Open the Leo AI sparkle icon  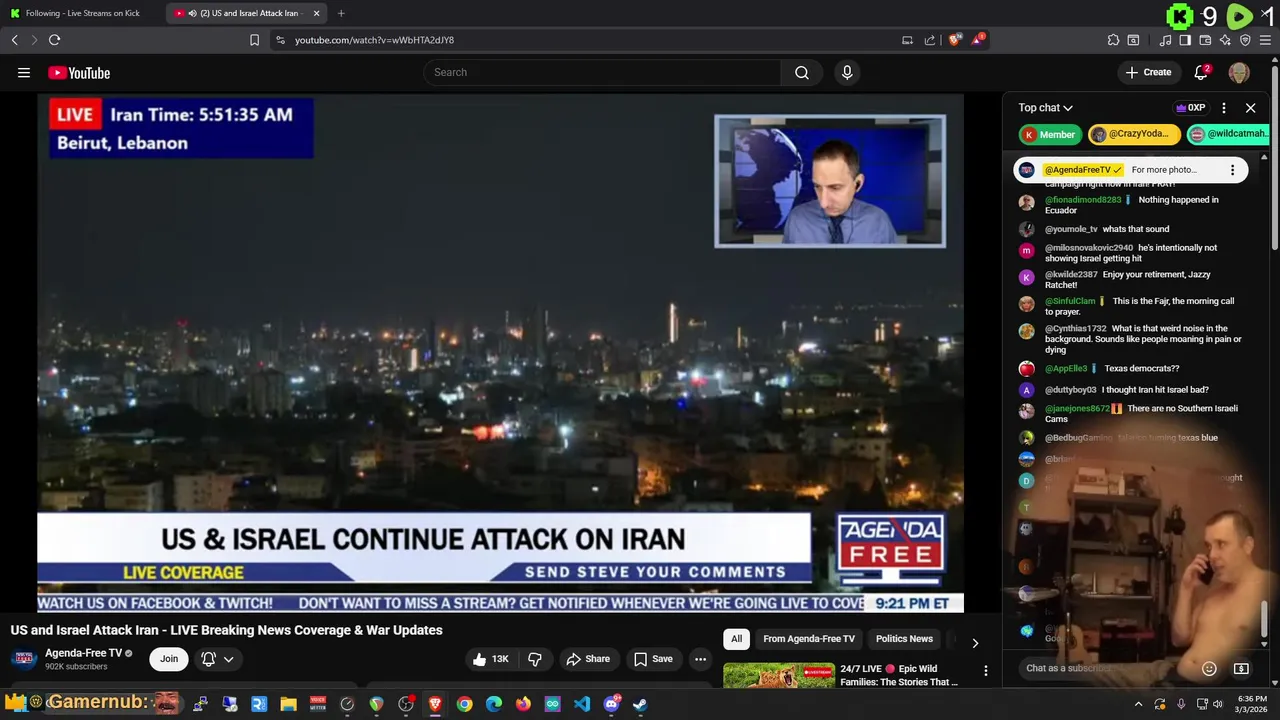click(1225, 40)
